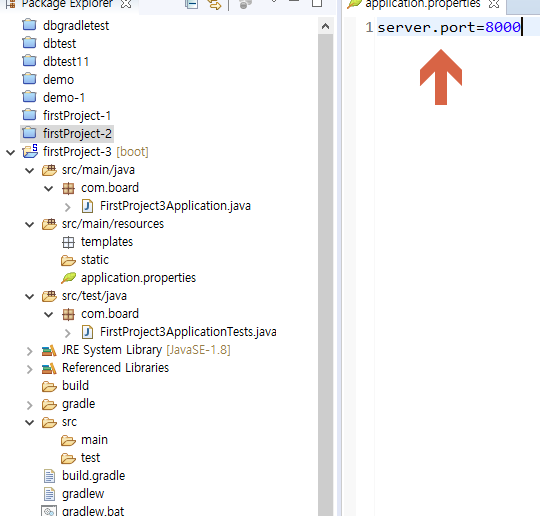This screenshot has height=516, width=540.
Task: Click the Java file icon of FirstProject3Application.java
Action: coord(87,206)
